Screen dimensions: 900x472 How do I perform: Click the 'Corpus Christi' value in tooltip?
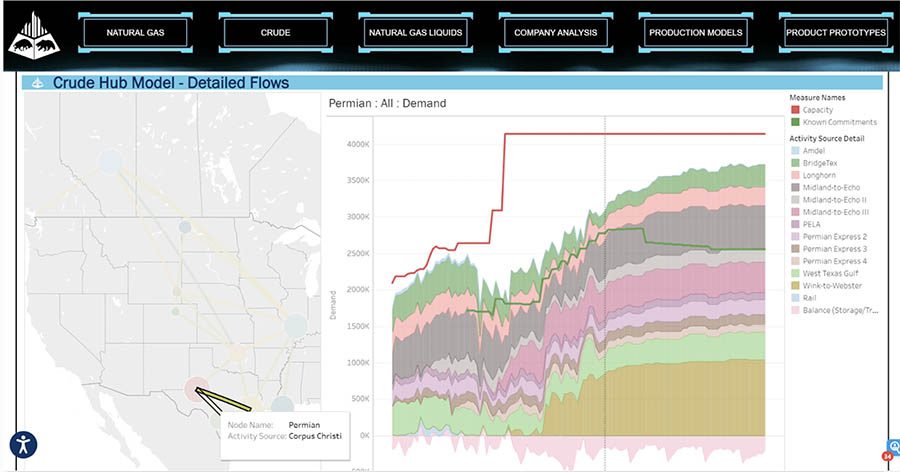[315, 436]
